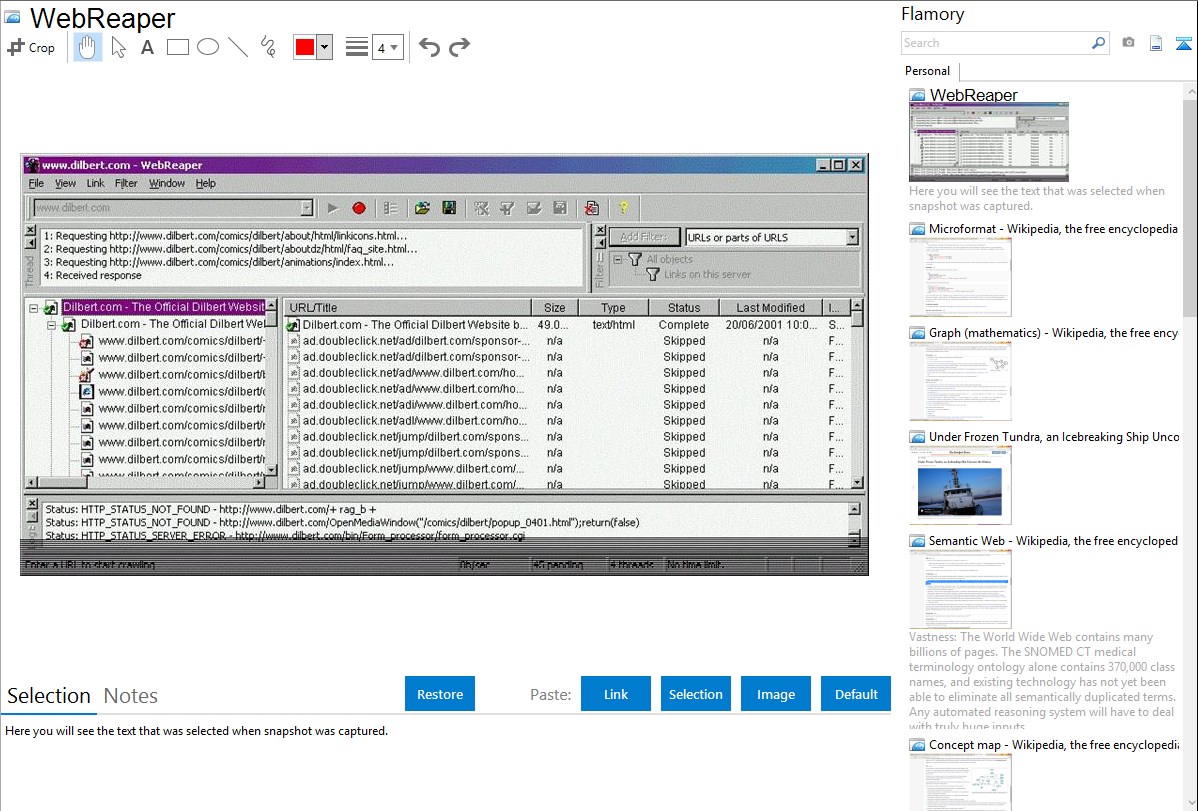This screenshot has height=811, width=1198.
Task: Undo the last annotation
Action: (x=429, y=47)
